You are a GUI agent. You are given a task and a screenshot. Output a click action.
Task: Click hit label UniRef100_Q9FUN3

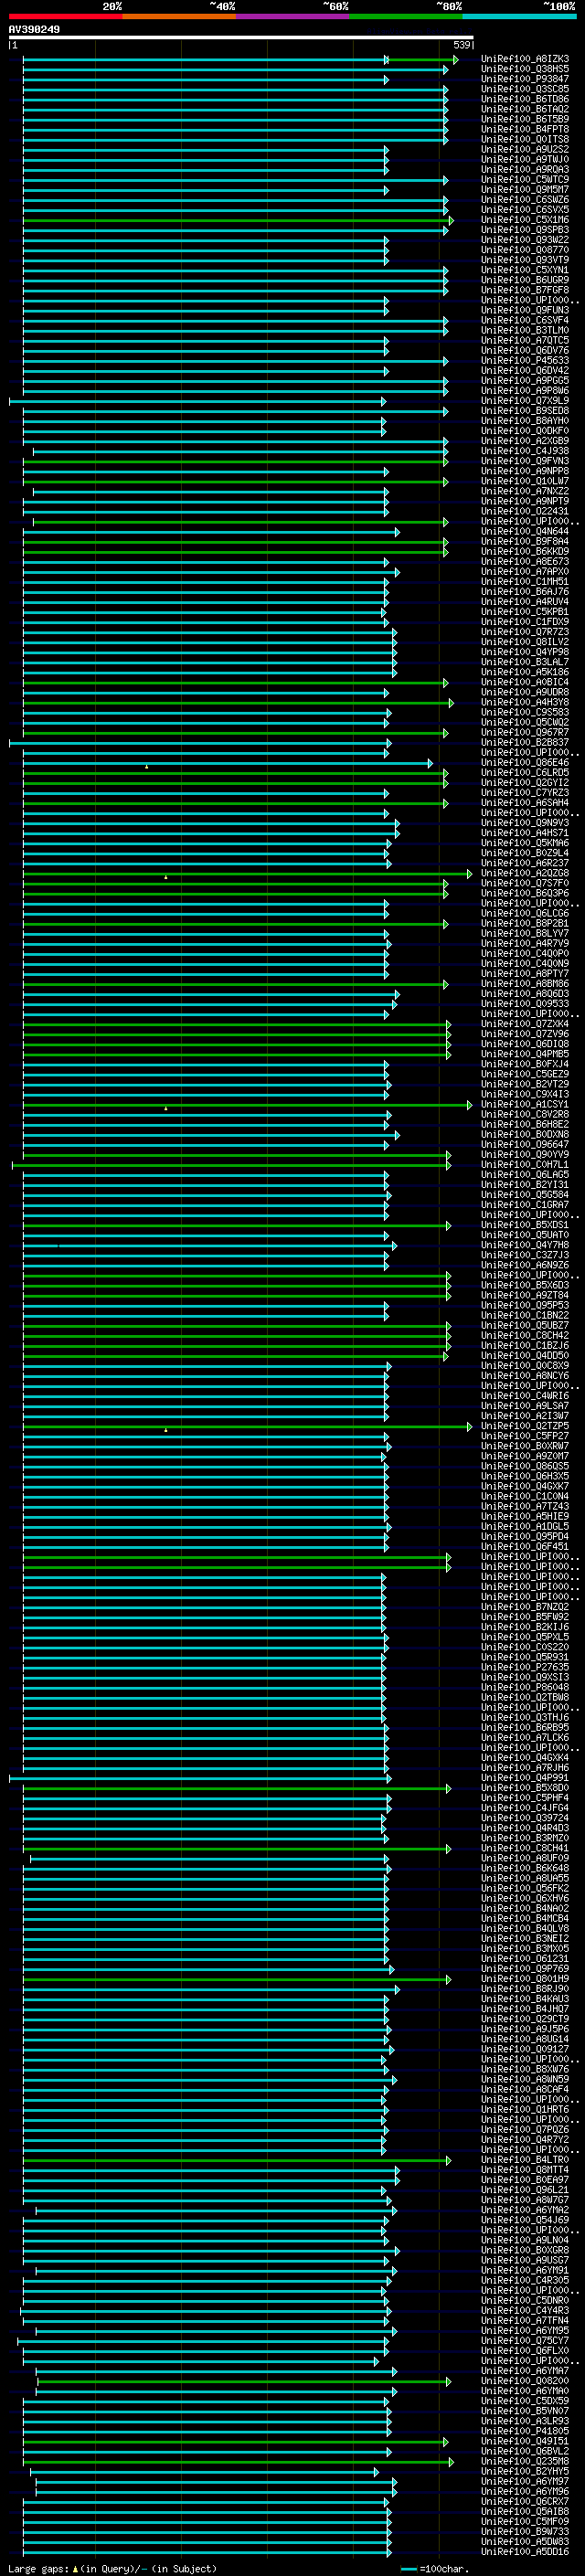525,310
